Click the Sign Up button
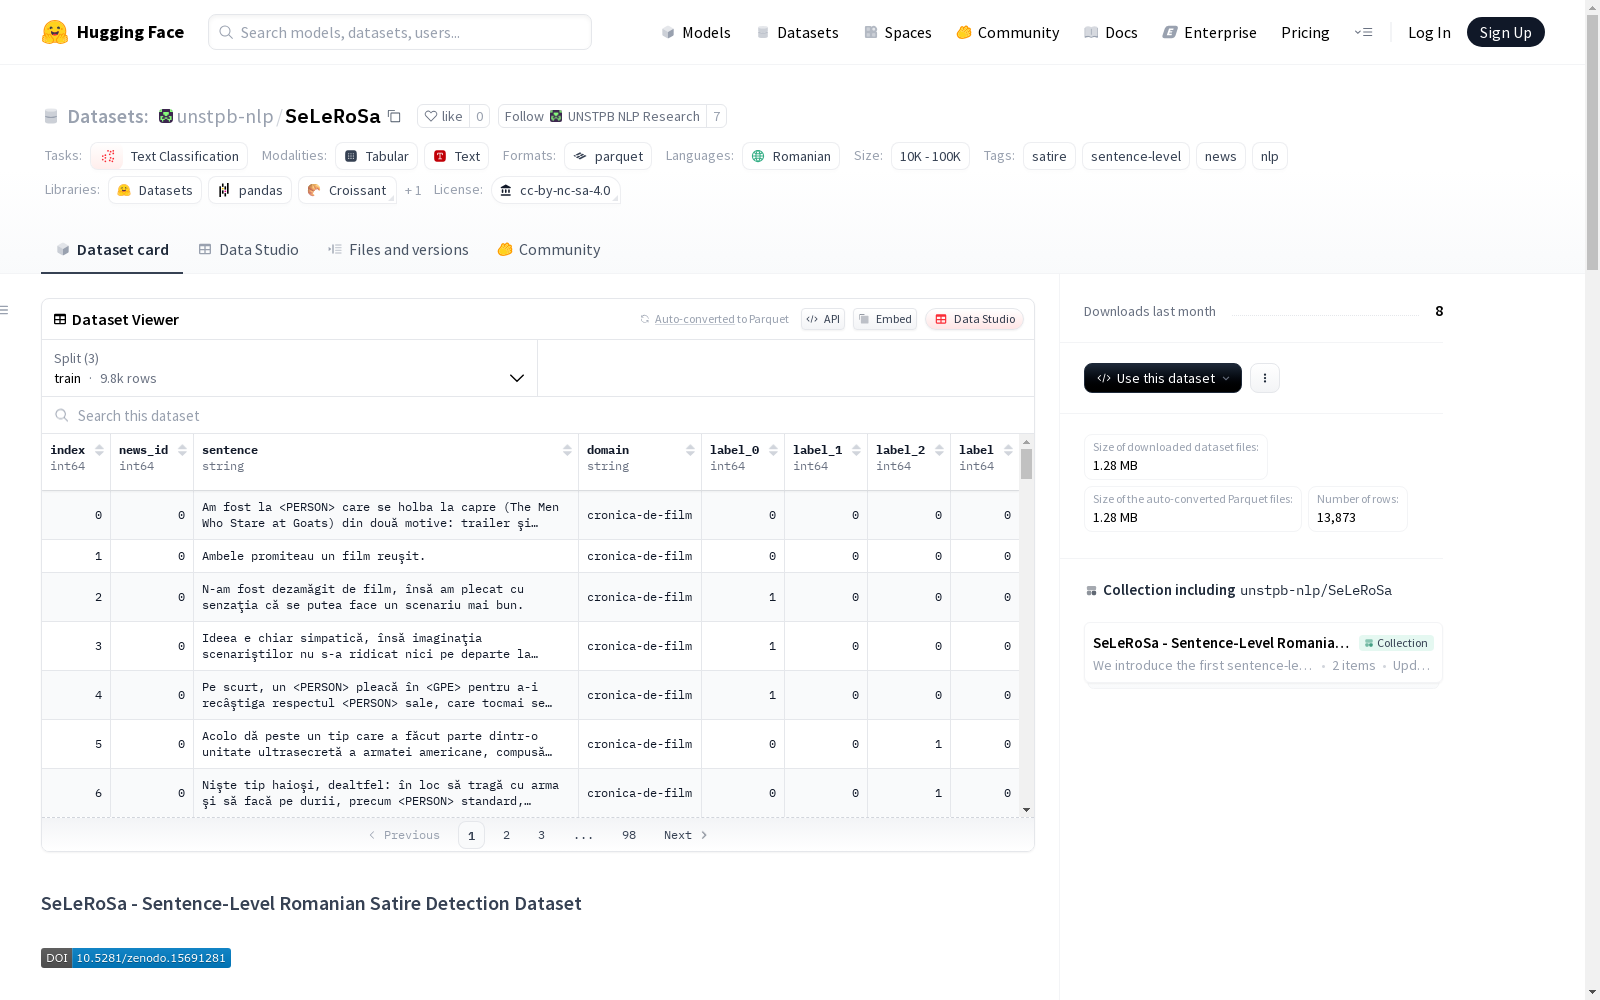The width and height of the screenshot is (1600, 1000). coord(1506,32)
